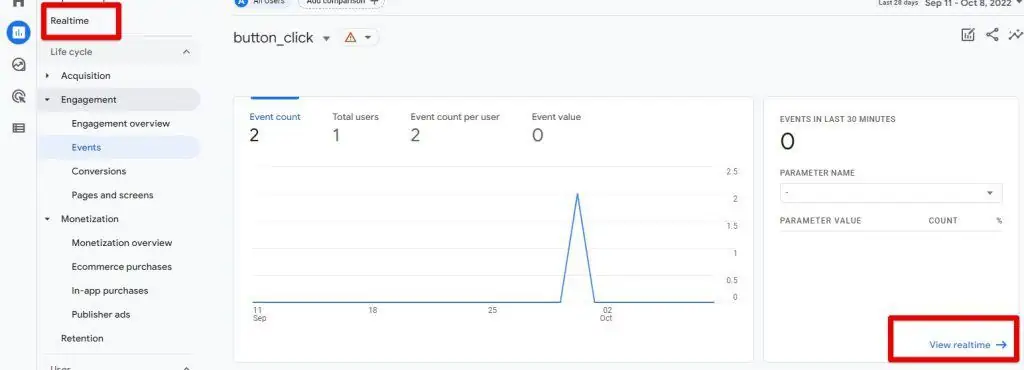
Task: Open the Parameter name dropdown
Action: [x=891, y=193]
